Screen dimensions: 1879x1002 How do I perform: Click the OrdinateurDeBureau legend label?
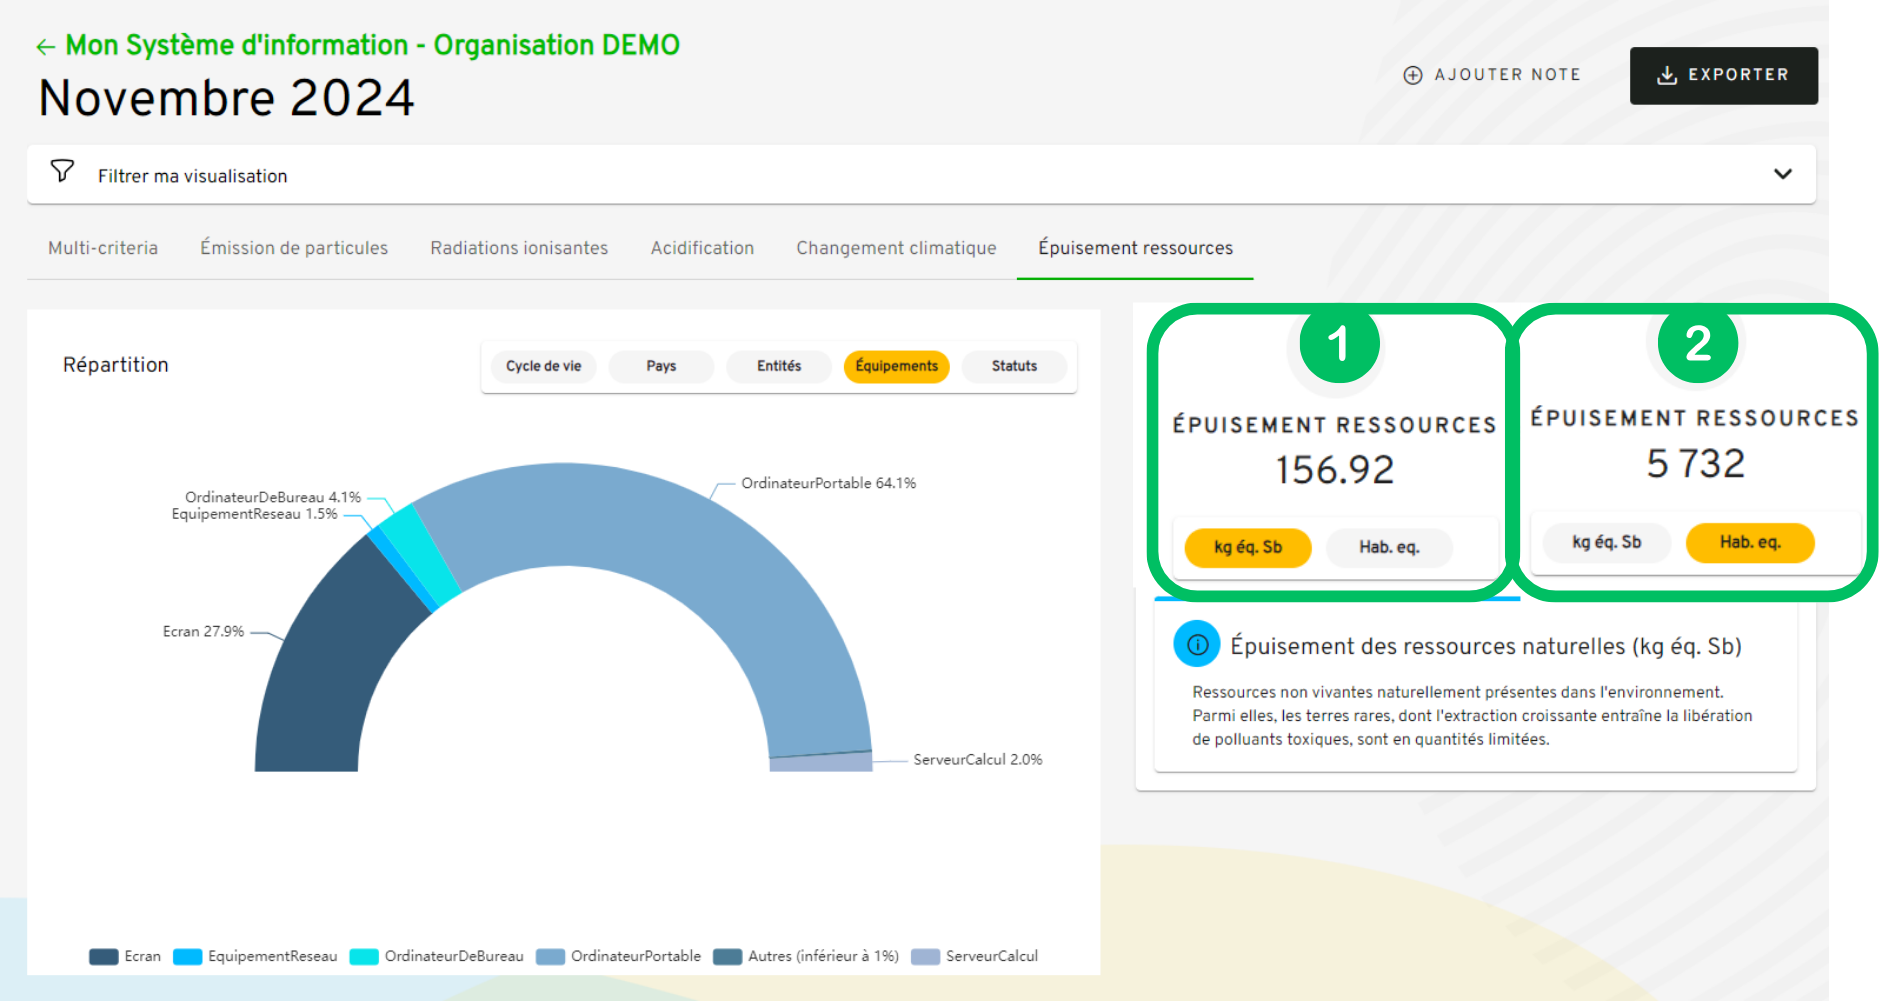coord(454,957)
